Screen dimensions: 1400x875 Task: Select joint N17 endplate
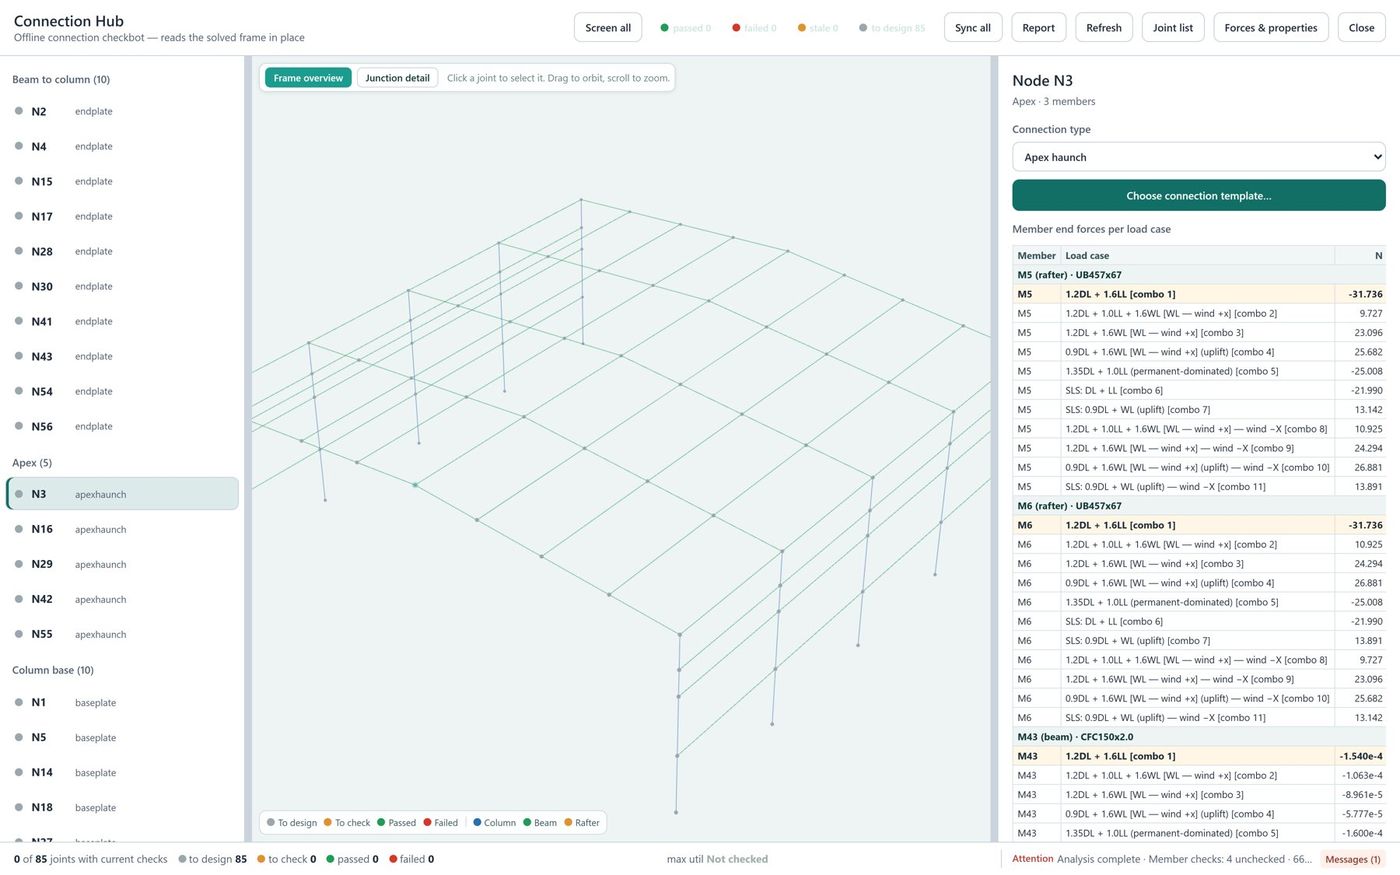click(x=122, y=216)
